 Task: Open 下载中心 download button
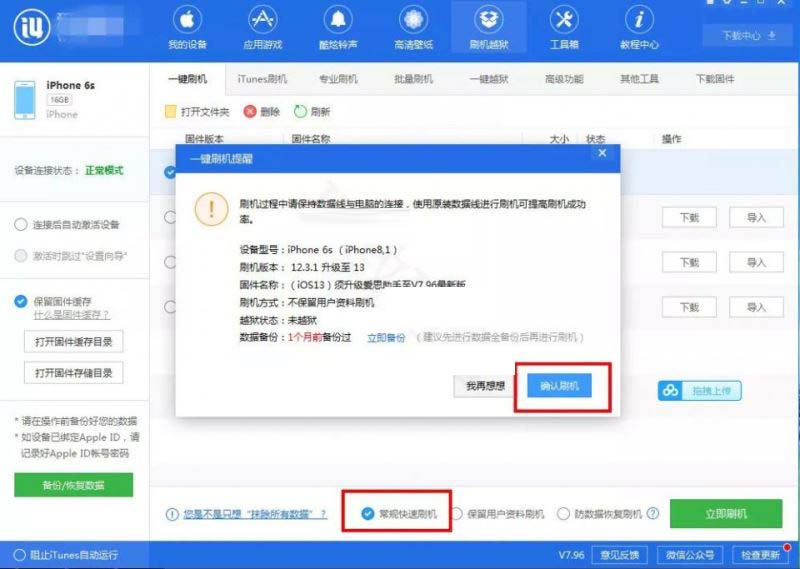pos(749,36)
